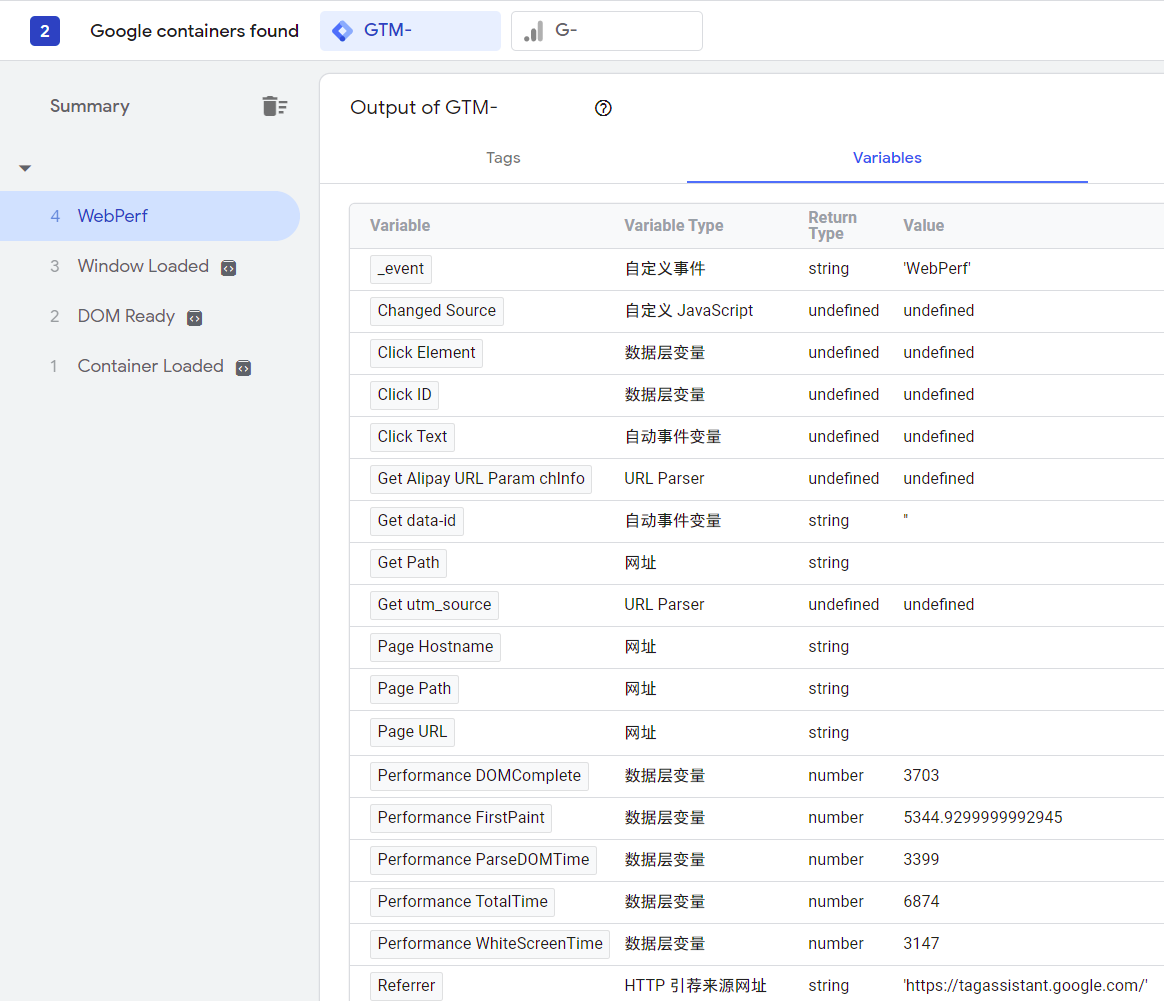Click the API call icon beside Container Loaded
This screenshot has width=1164, height=1001.
pos(243,368)
